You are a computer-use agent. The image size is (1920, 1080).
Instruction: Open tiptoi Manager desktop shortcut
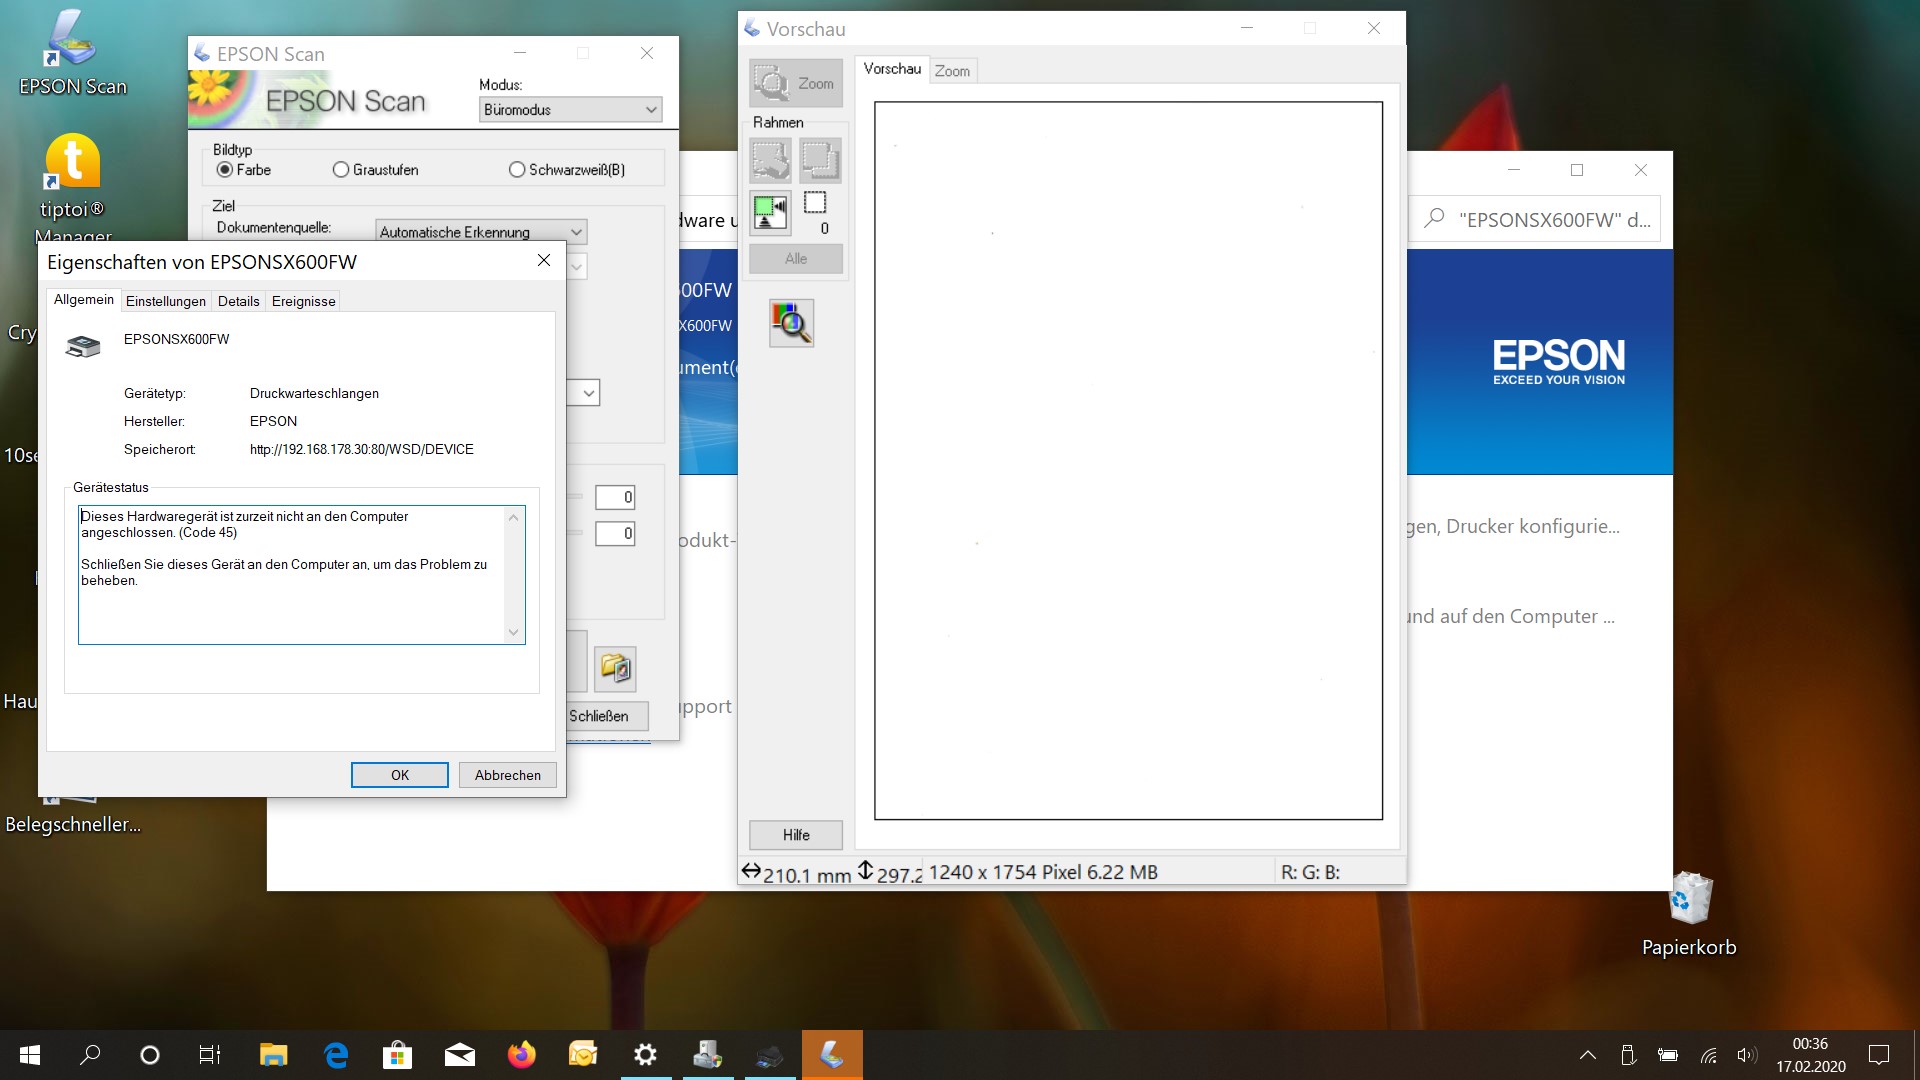(72, 186)
